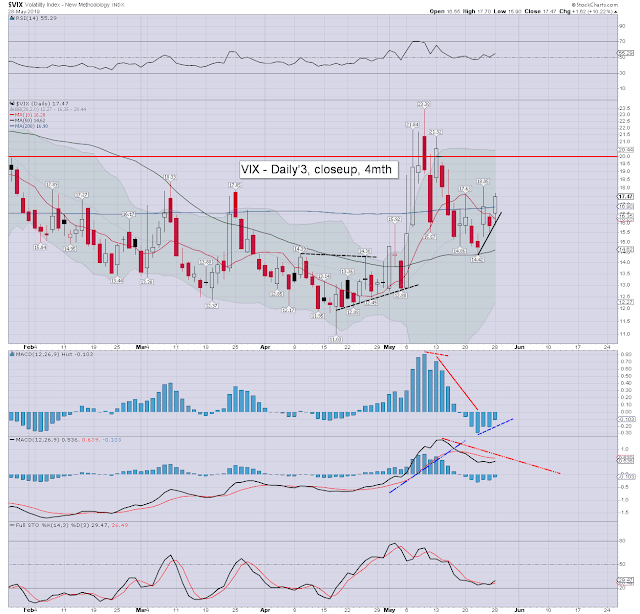Click the blue MA(200) legend entry

click(29, 126)
